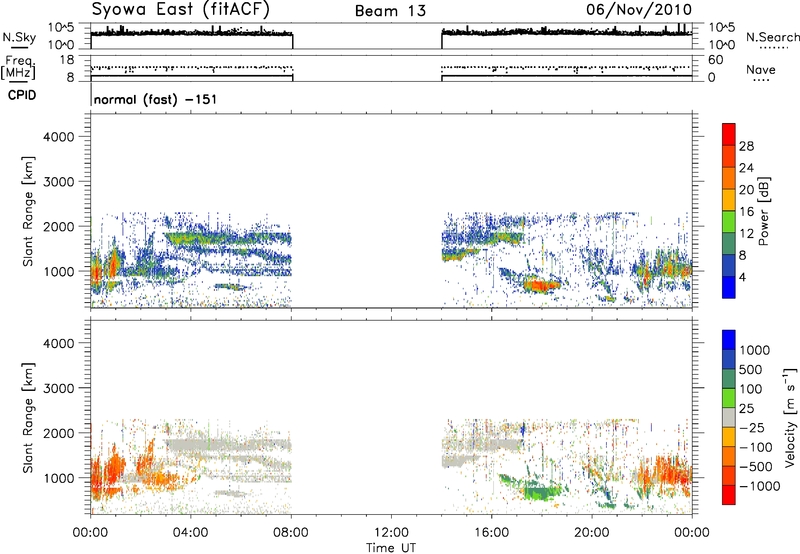
Task: Click the "N.Sky" legend label
Action: pos(19,37)
